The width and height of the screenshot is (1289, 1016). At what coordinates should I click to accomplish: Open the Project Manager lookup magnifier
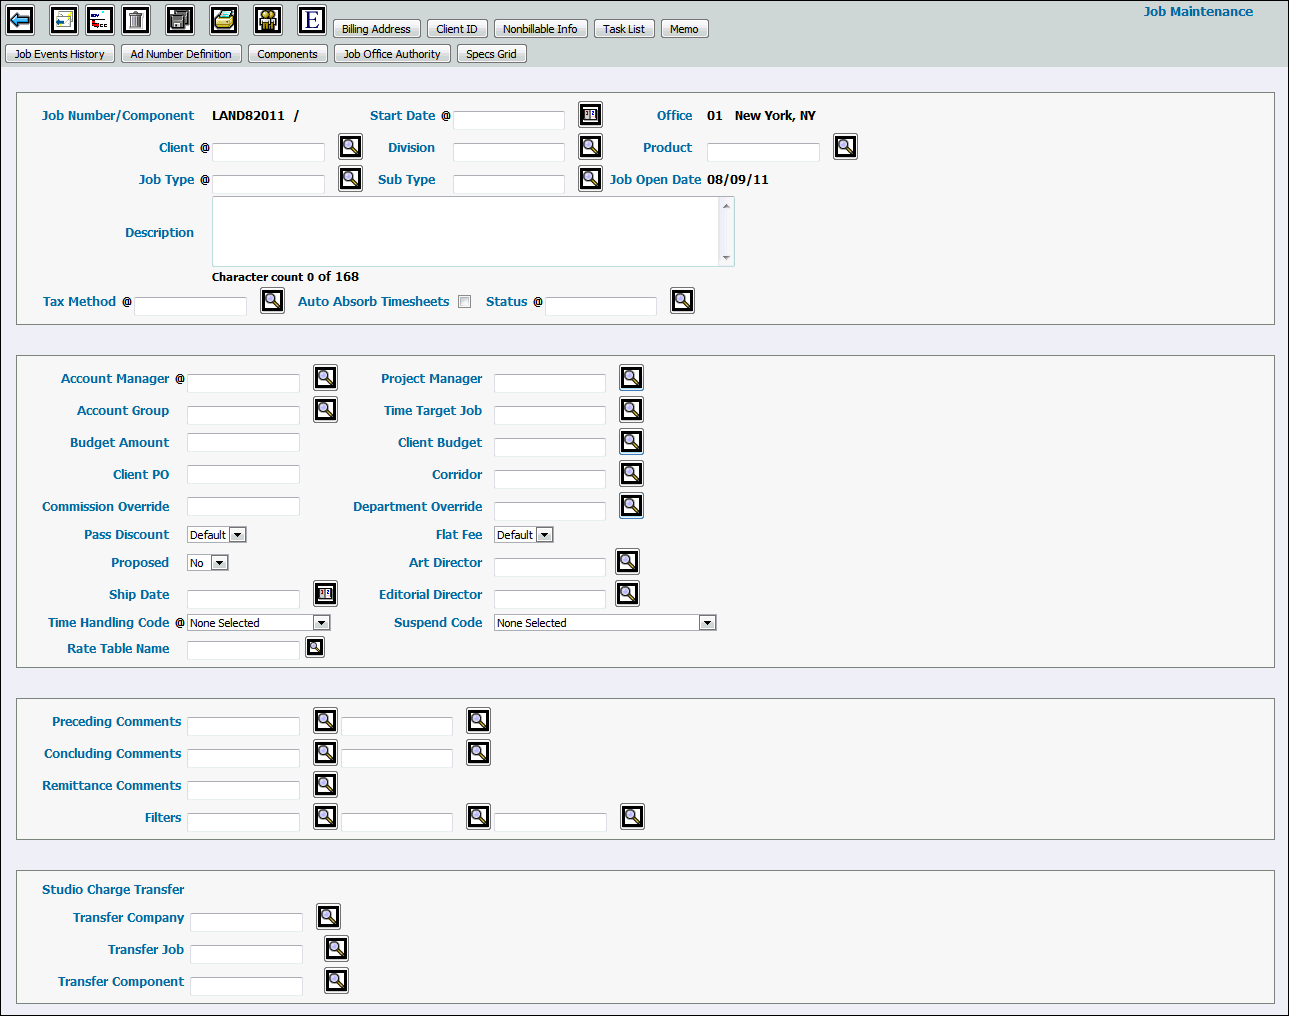click(x=631, y=377)
